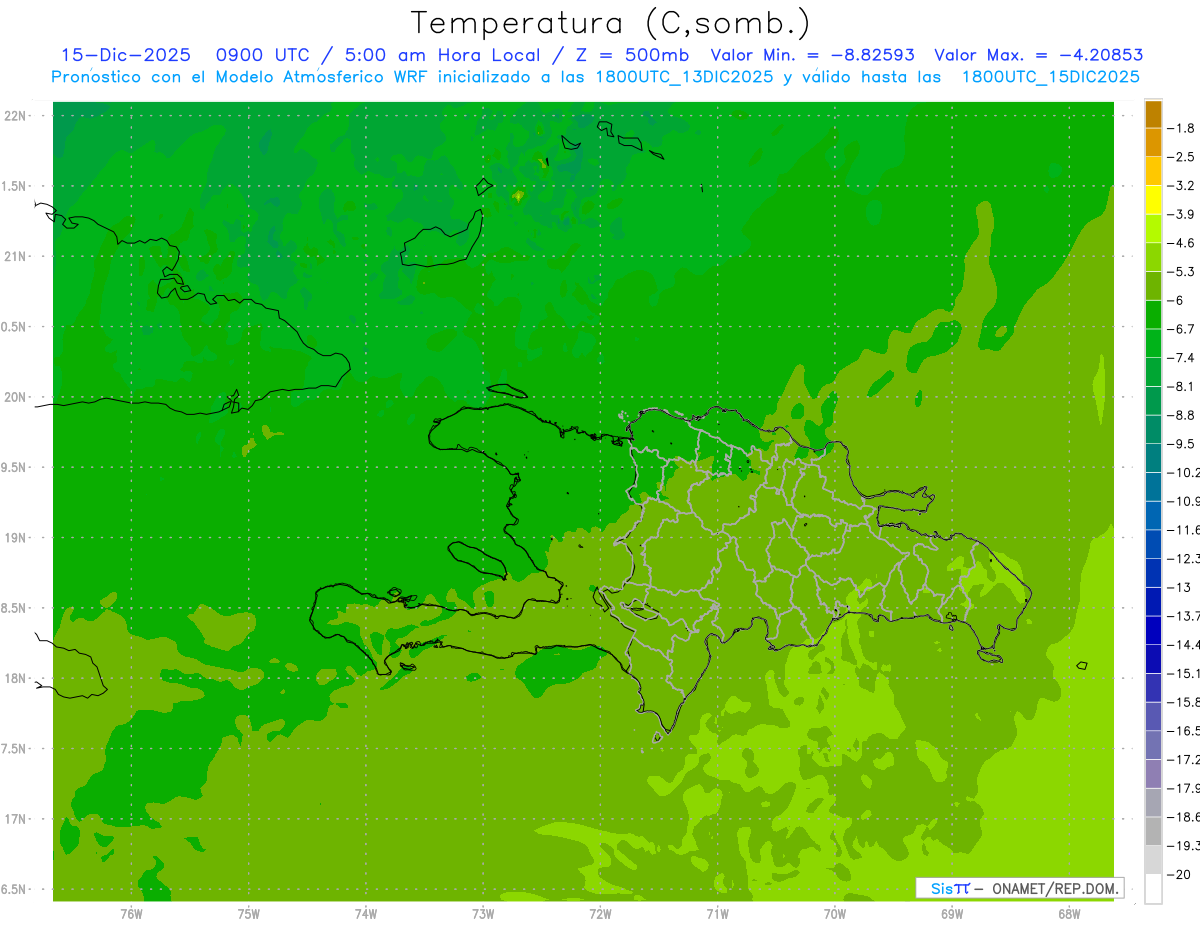
Task: Click the "Valor Min. = -8.82593" value
Action: pos(812,55)
